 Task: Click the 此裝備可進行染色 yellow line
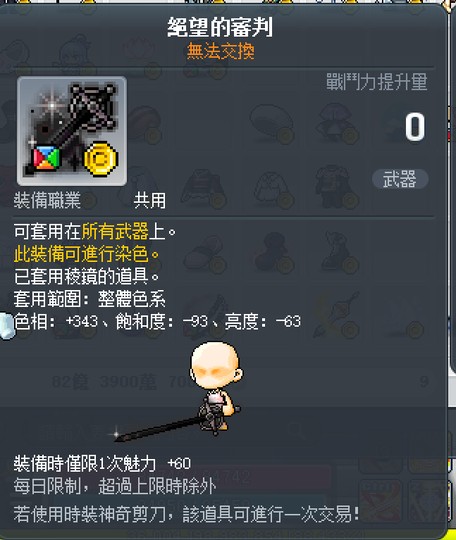pyautogui.click(x=86, y=254)
